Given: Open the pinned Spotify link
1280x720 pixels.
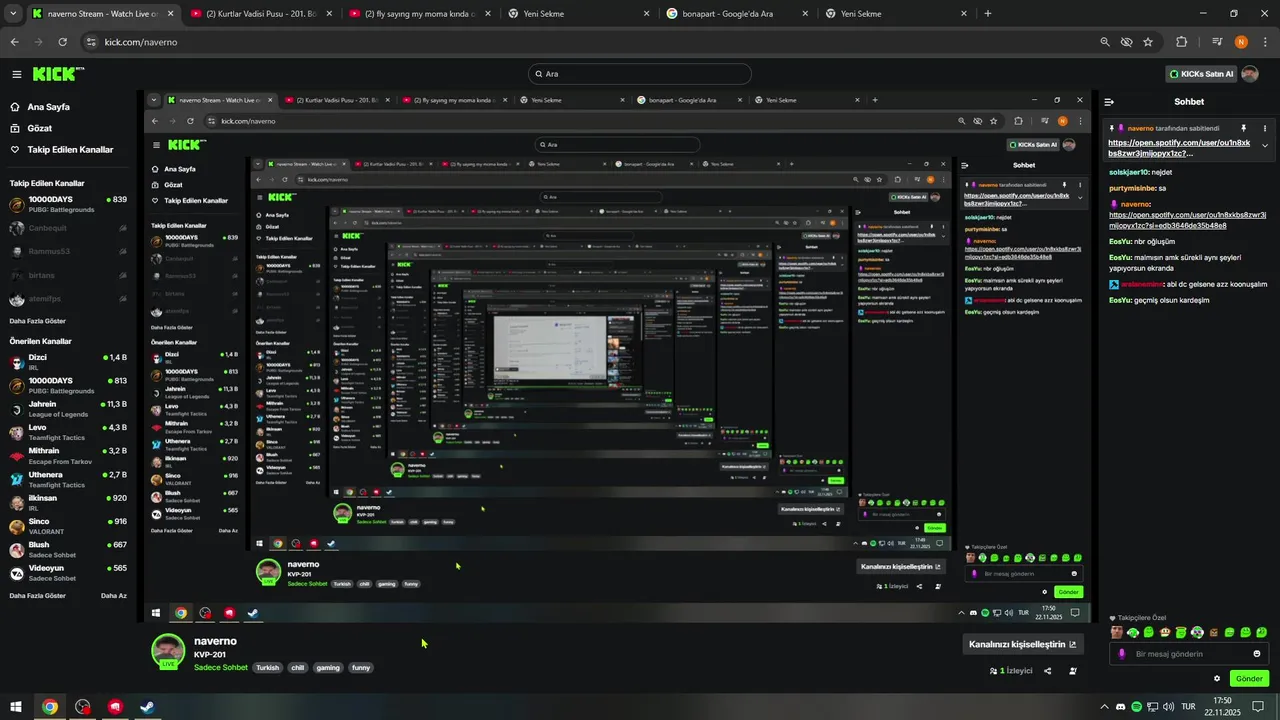Looking at the screenshot, I should pos(1178,148).
